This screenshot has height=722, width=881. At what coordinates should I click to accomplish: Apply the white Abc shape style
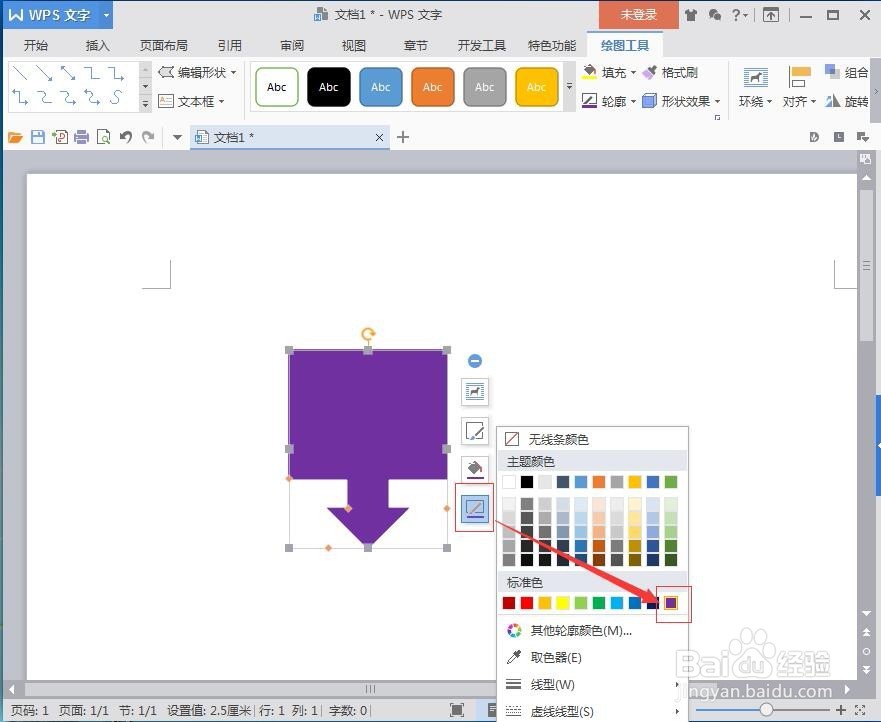276,87
